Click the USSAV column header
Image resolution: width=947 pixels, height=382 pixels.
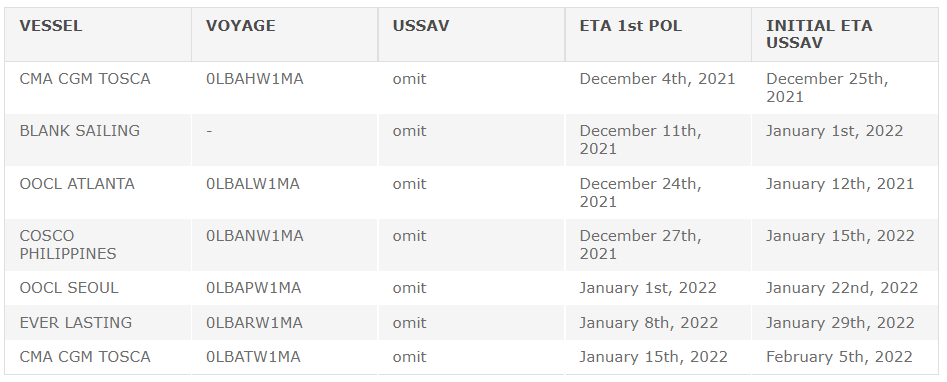click(472, 35)
